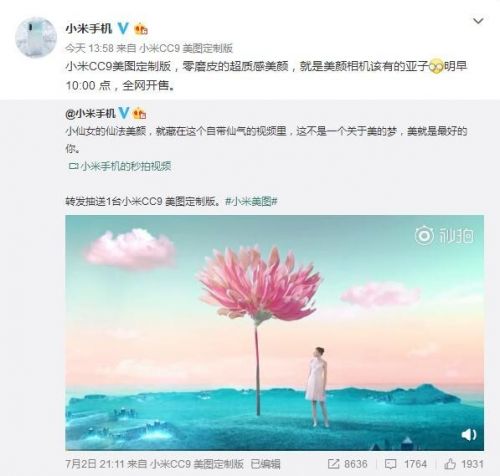Open the 小米手机 author name at top
The image size is (500, 476).
[89, 29]
